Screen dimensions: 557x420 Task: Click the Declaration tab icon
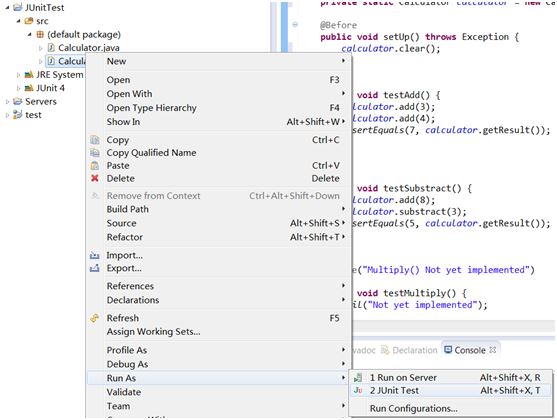[x=385, y=350]
